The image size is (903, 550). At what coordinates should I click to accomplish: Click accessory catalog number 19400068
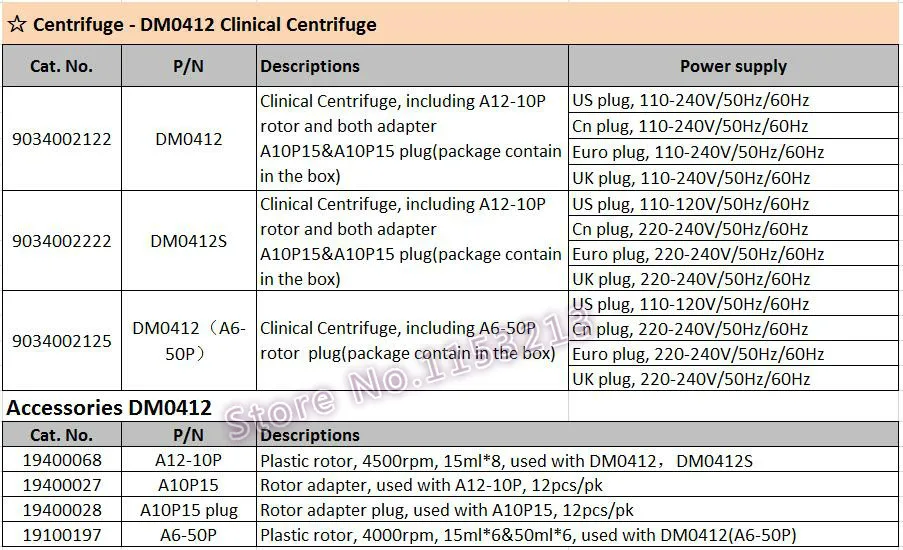point(62,460)
